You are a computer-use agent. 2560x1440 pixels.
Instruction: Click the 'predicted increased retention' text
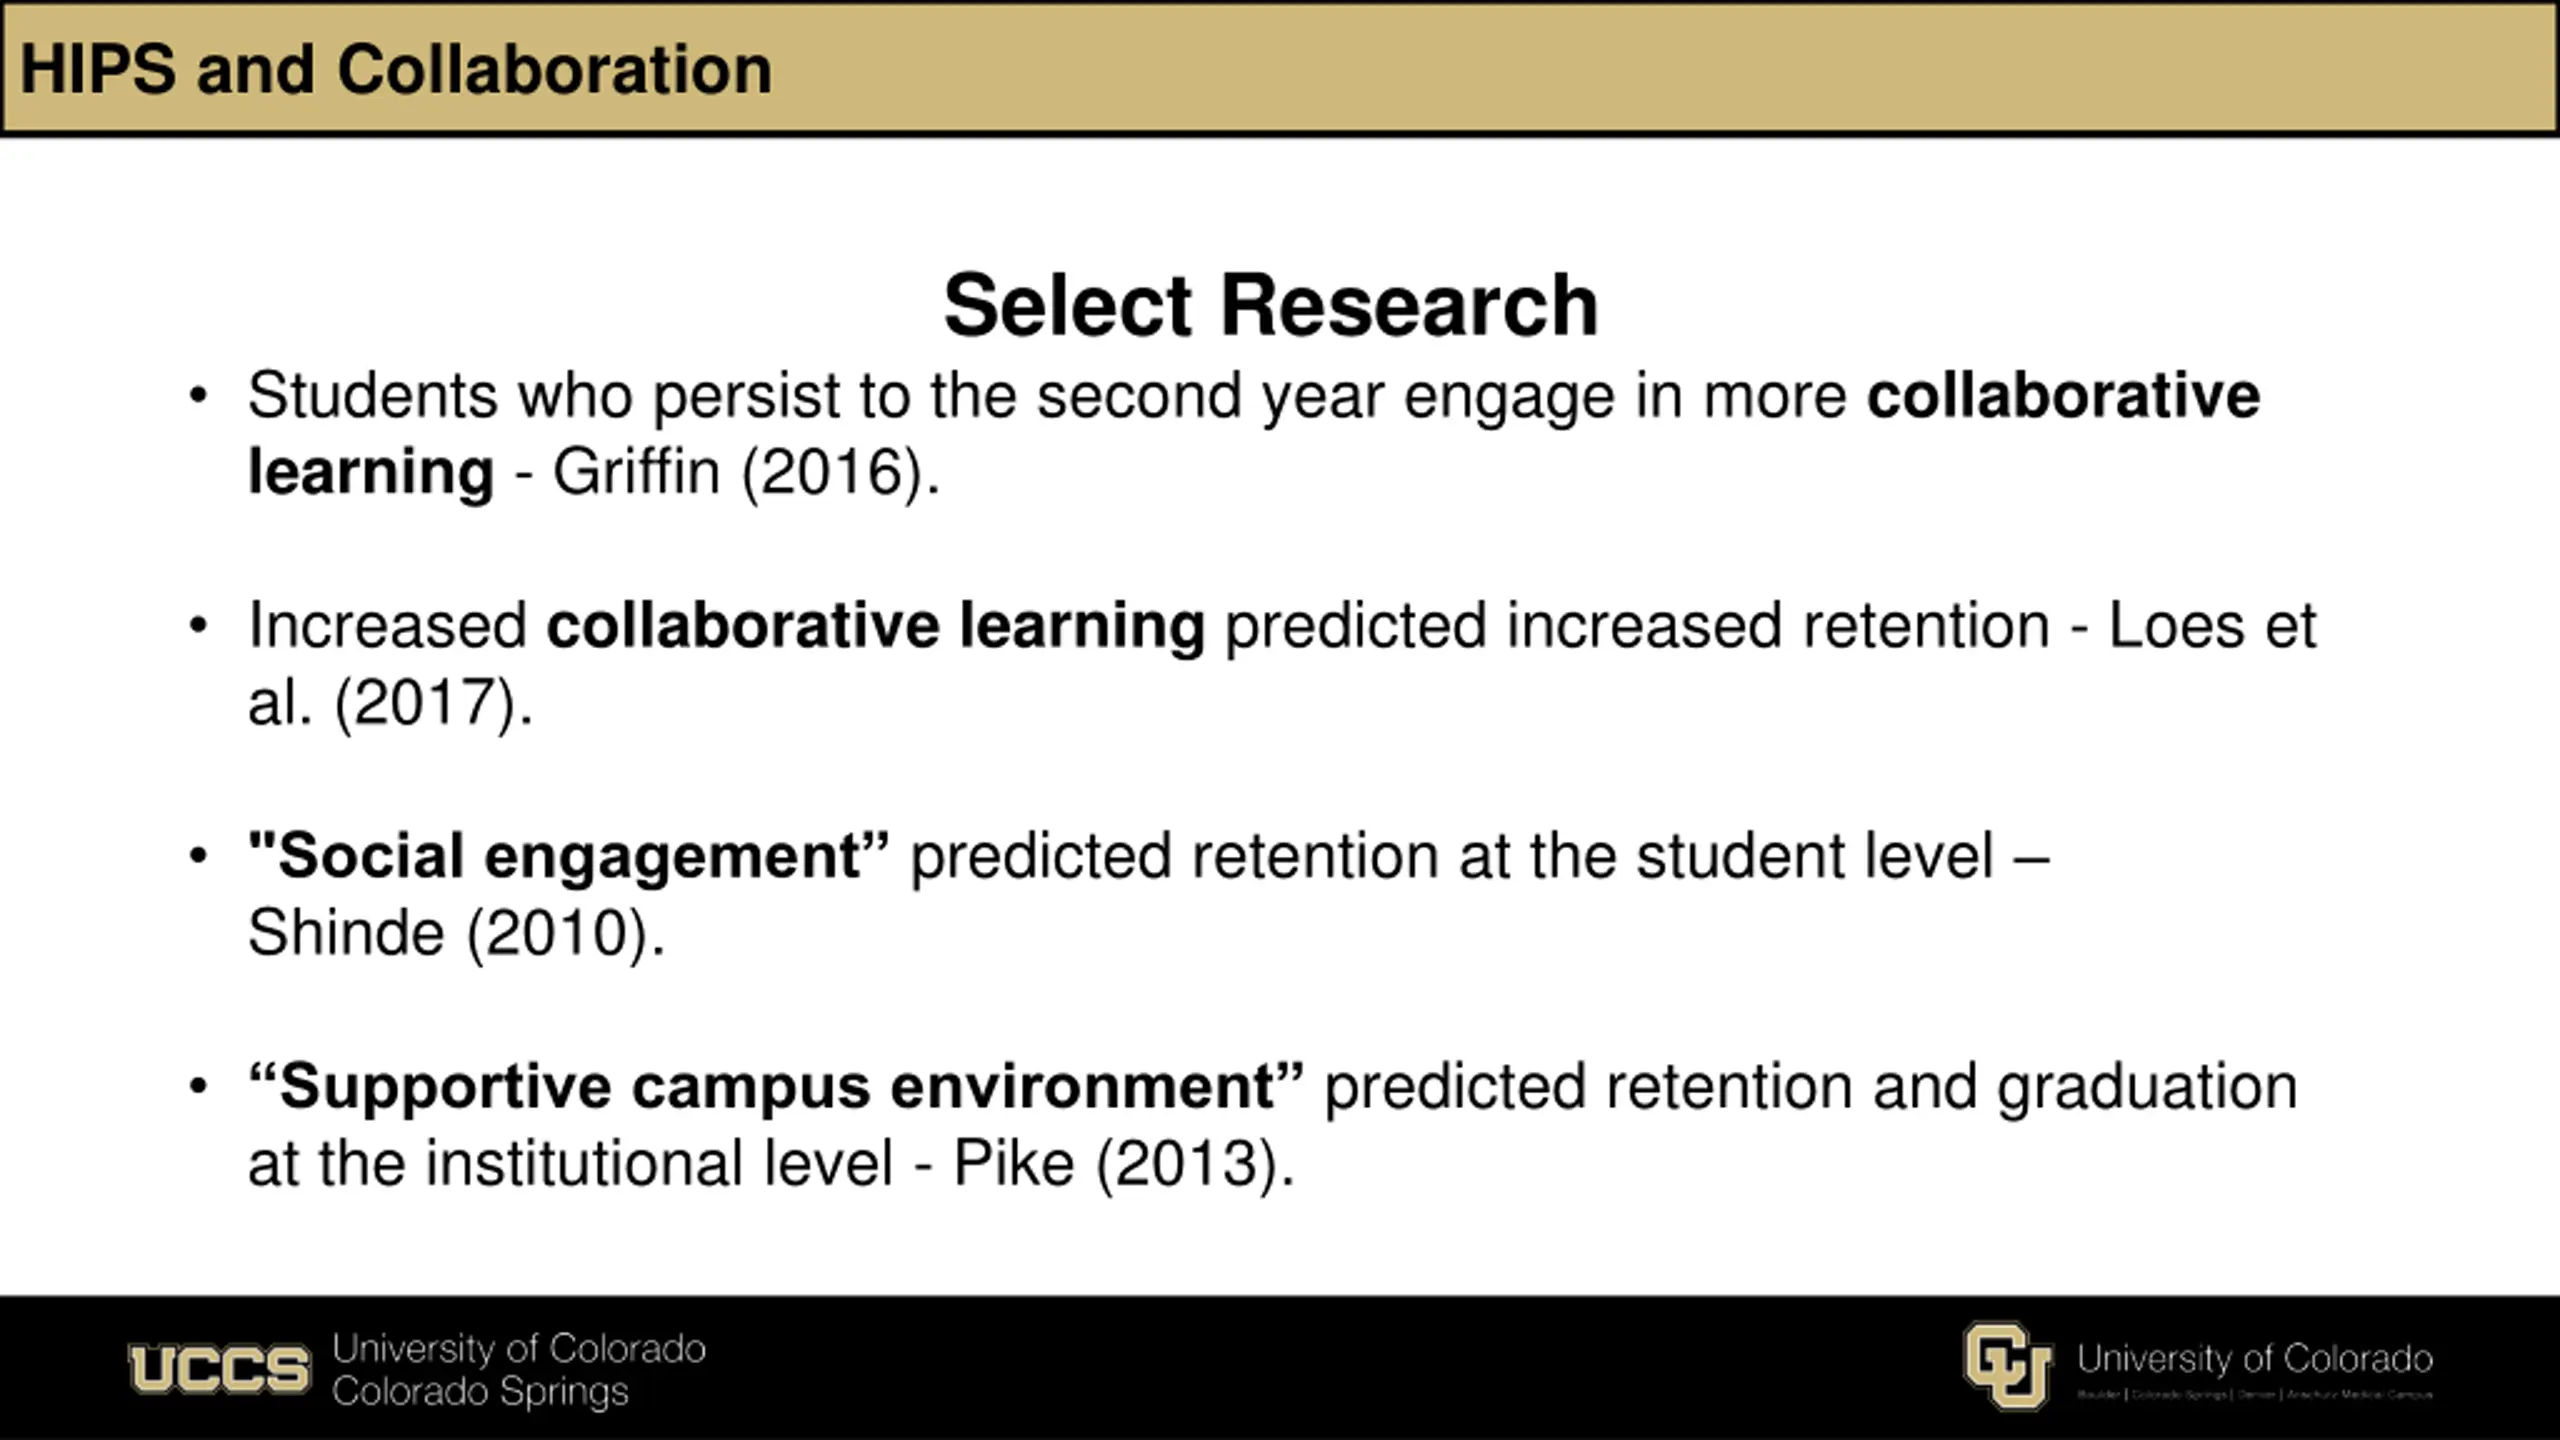point(1637,626)
